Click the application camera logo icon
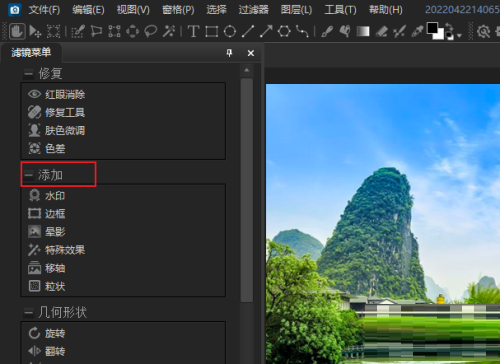The height and width of the screenshot is (364, 500). pos(14,10)
